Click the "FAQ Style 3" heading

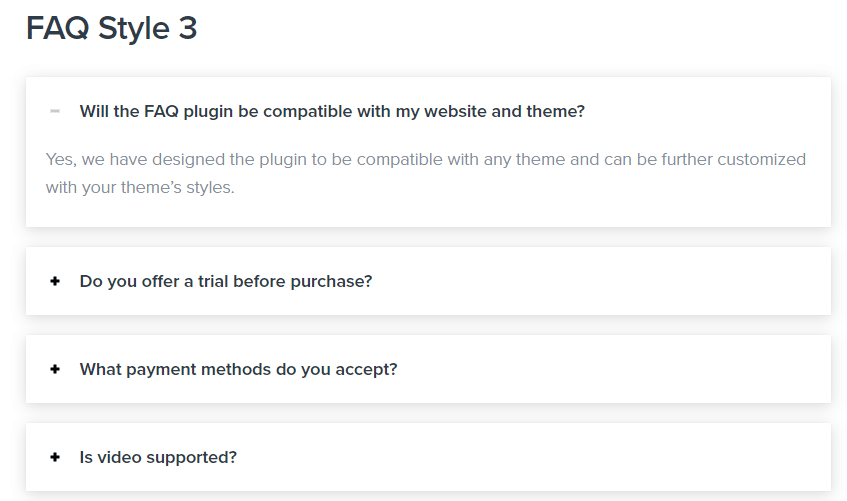coord(112,28)
